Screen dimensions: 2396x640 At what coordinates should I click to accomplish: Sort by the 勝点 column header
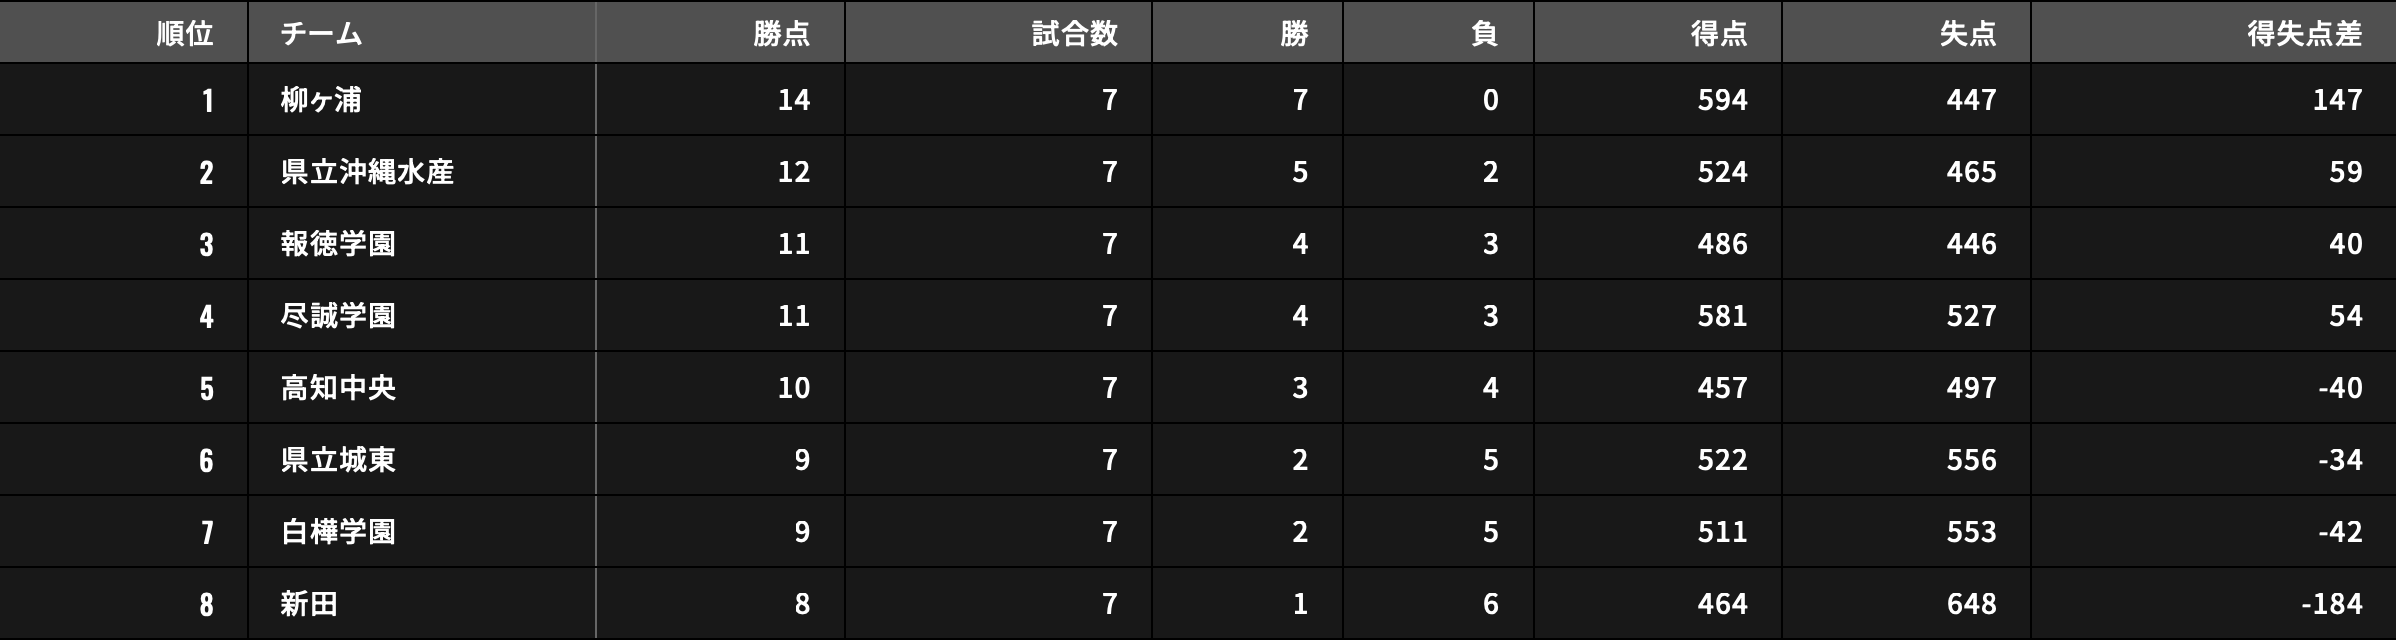(x=781, y=34)
